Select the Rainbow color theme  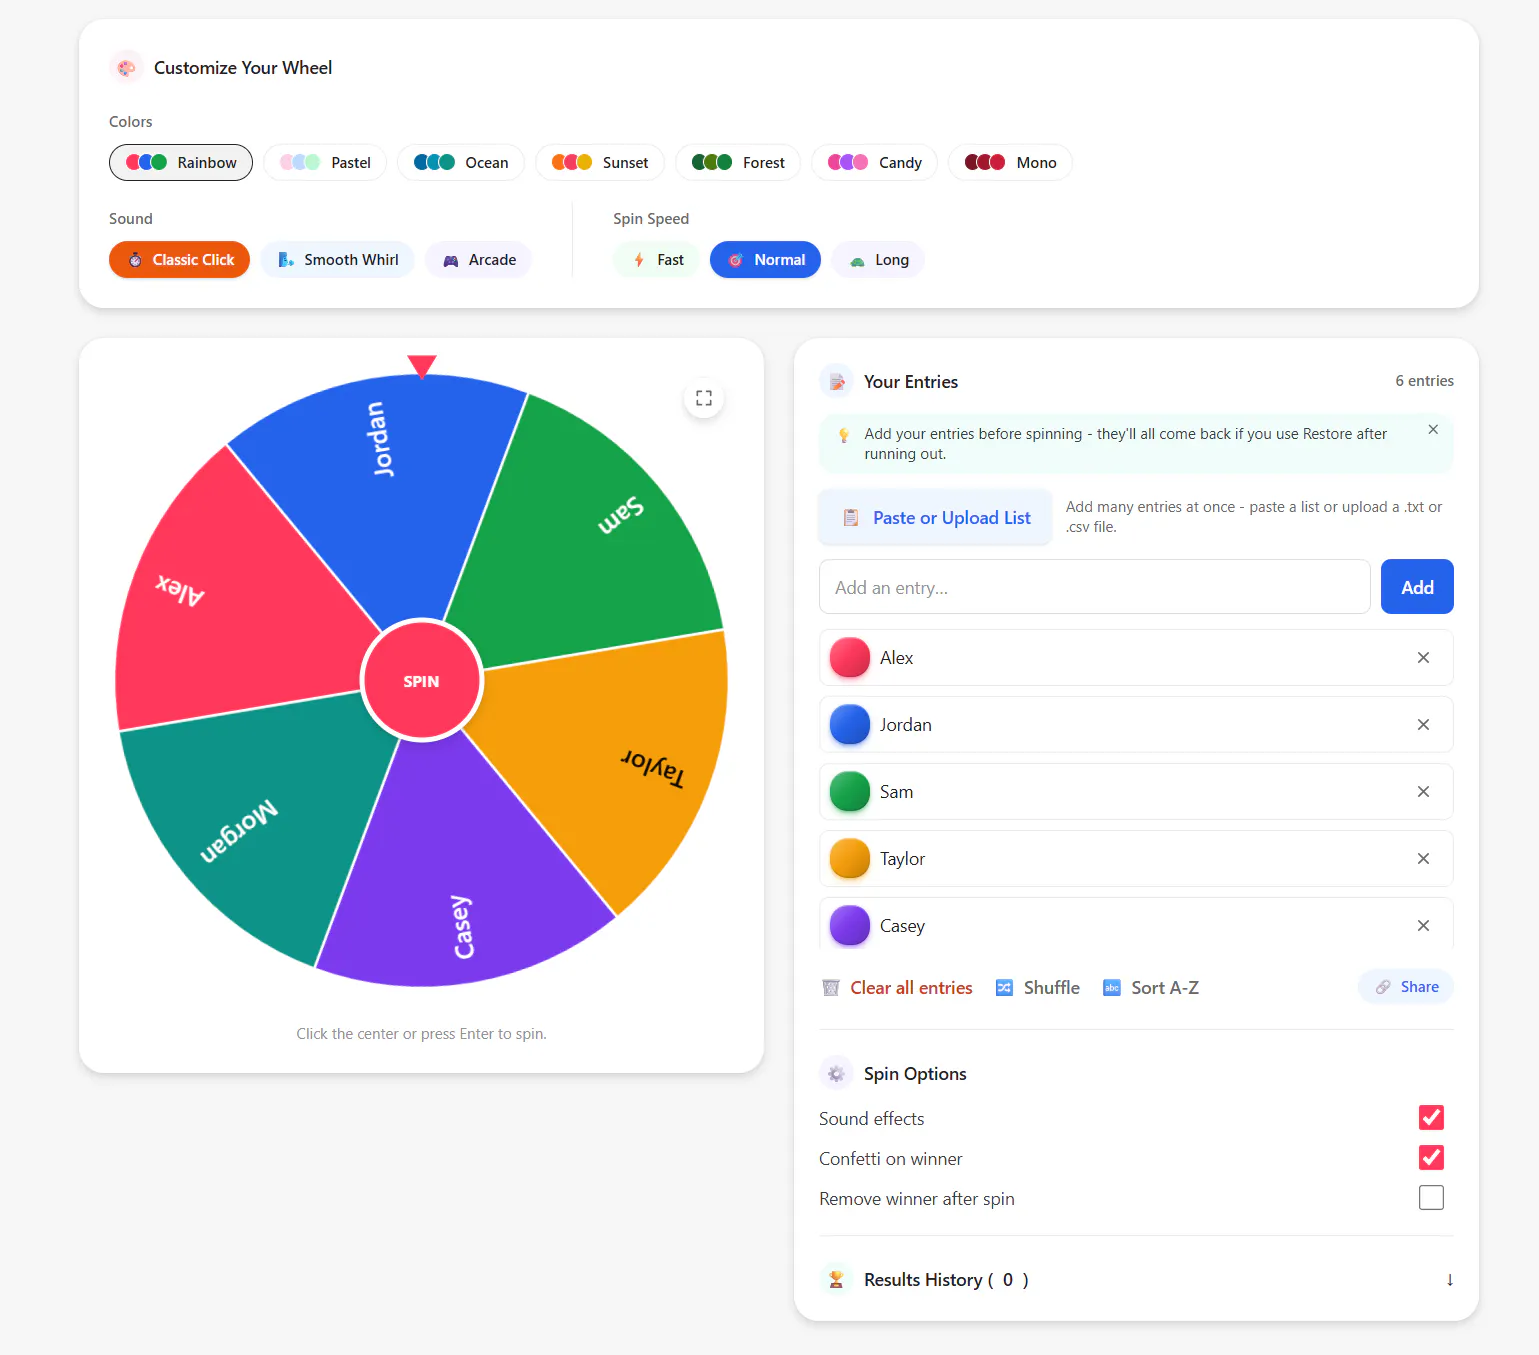click(x=181, y=162)
